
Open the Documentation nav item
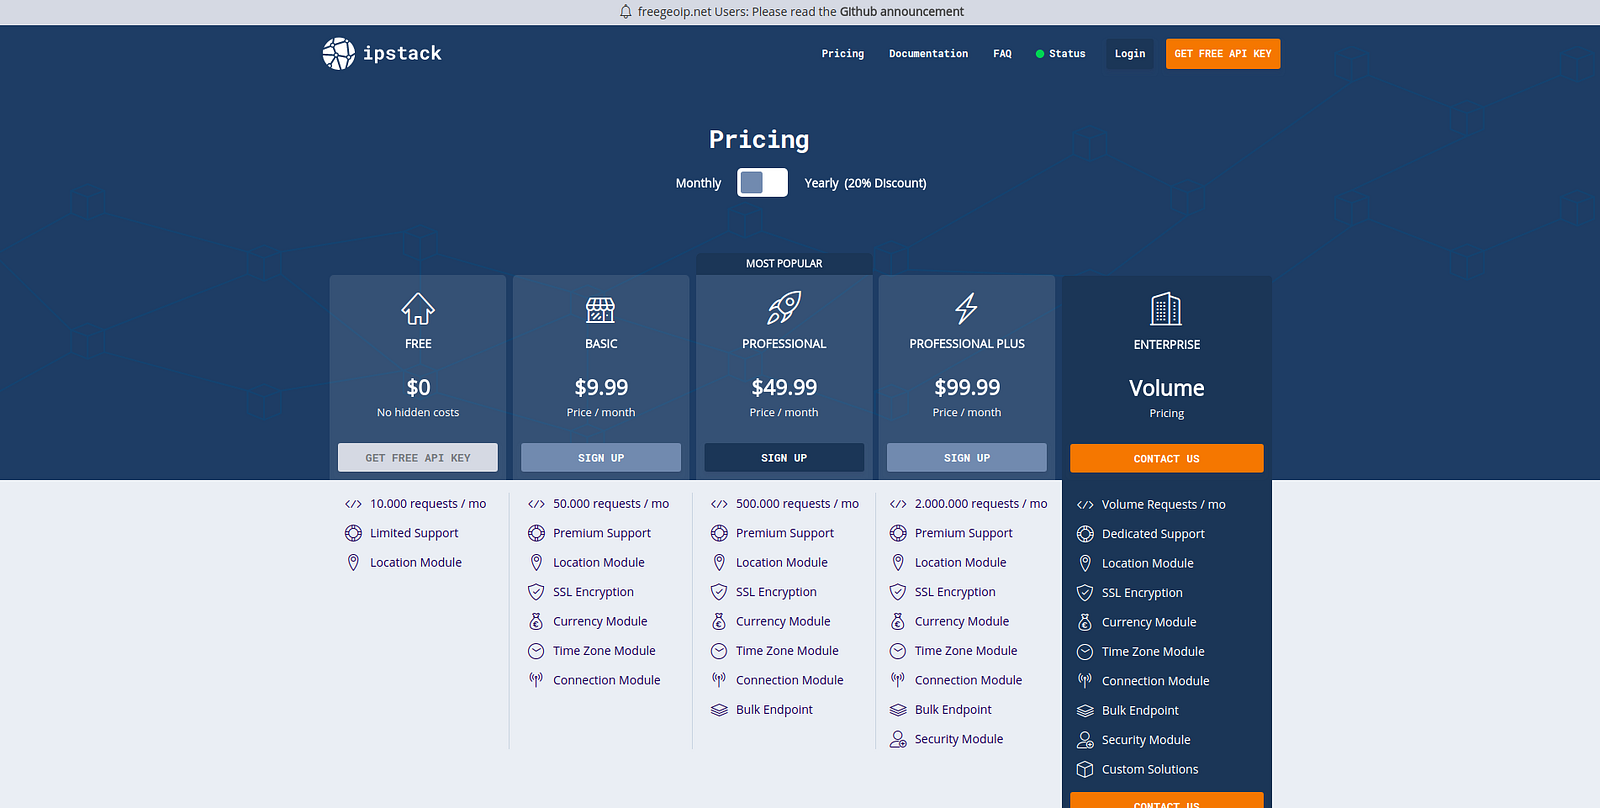click(928, 54)
